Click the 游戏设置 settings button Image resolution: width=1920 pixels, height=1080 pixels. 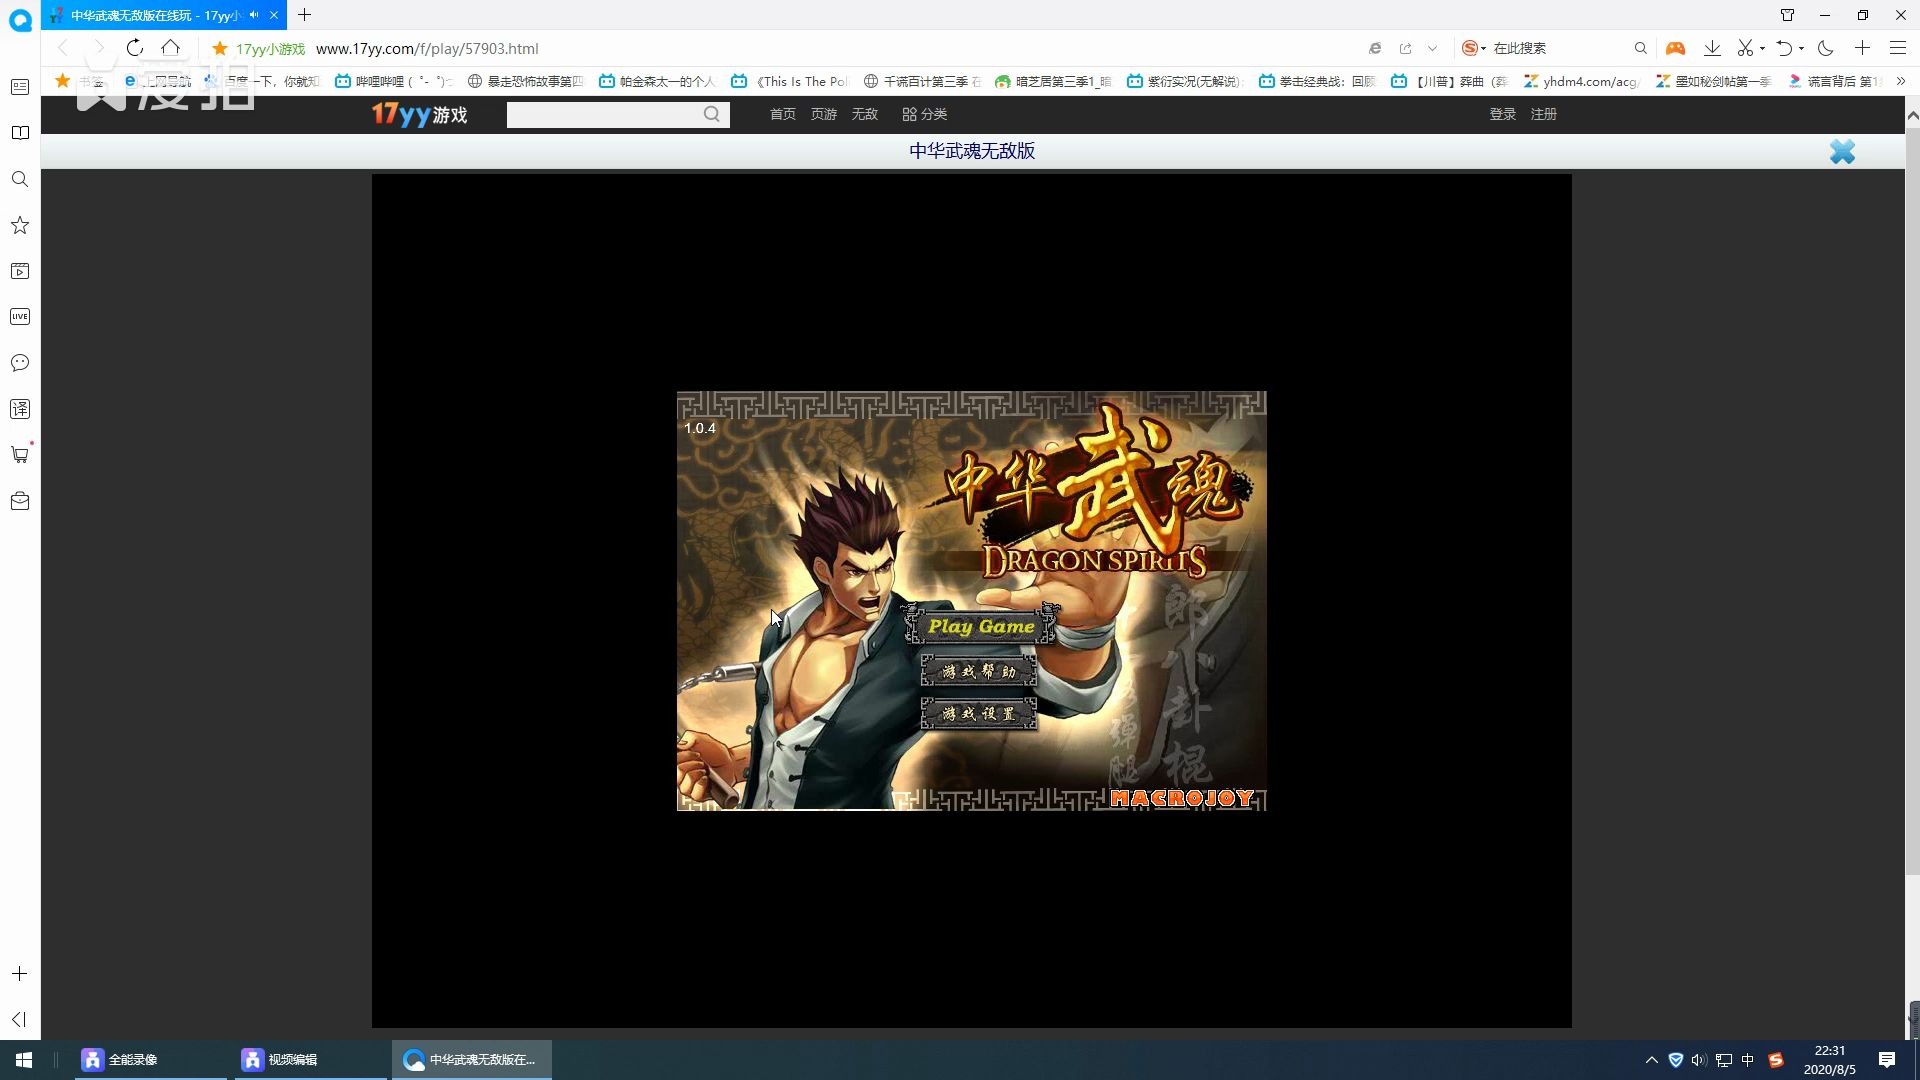point(979,713)
